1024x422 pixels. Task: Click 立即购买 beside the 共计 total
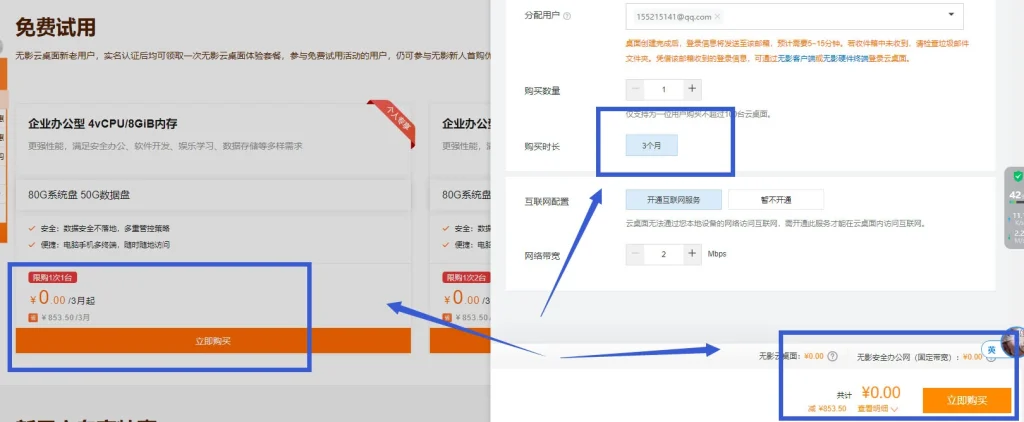[967, 400]
